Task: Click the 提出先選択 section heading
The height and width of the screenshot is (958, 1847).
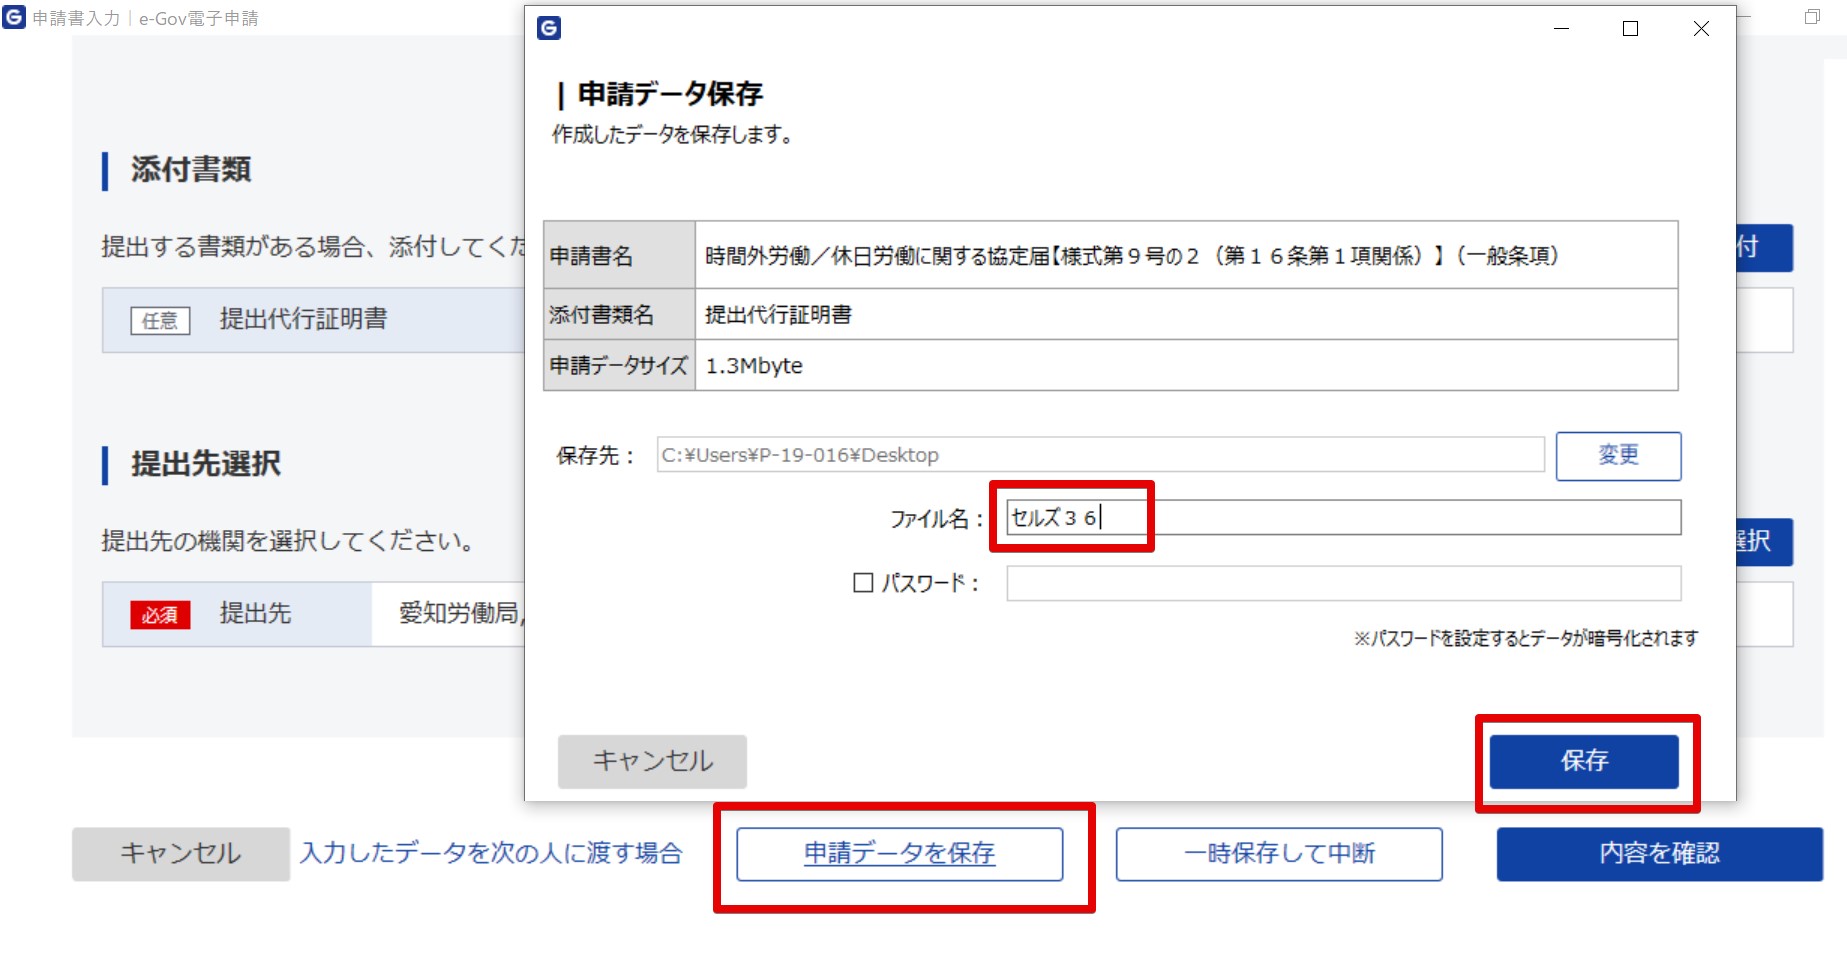Action: [x=205, y=464]
